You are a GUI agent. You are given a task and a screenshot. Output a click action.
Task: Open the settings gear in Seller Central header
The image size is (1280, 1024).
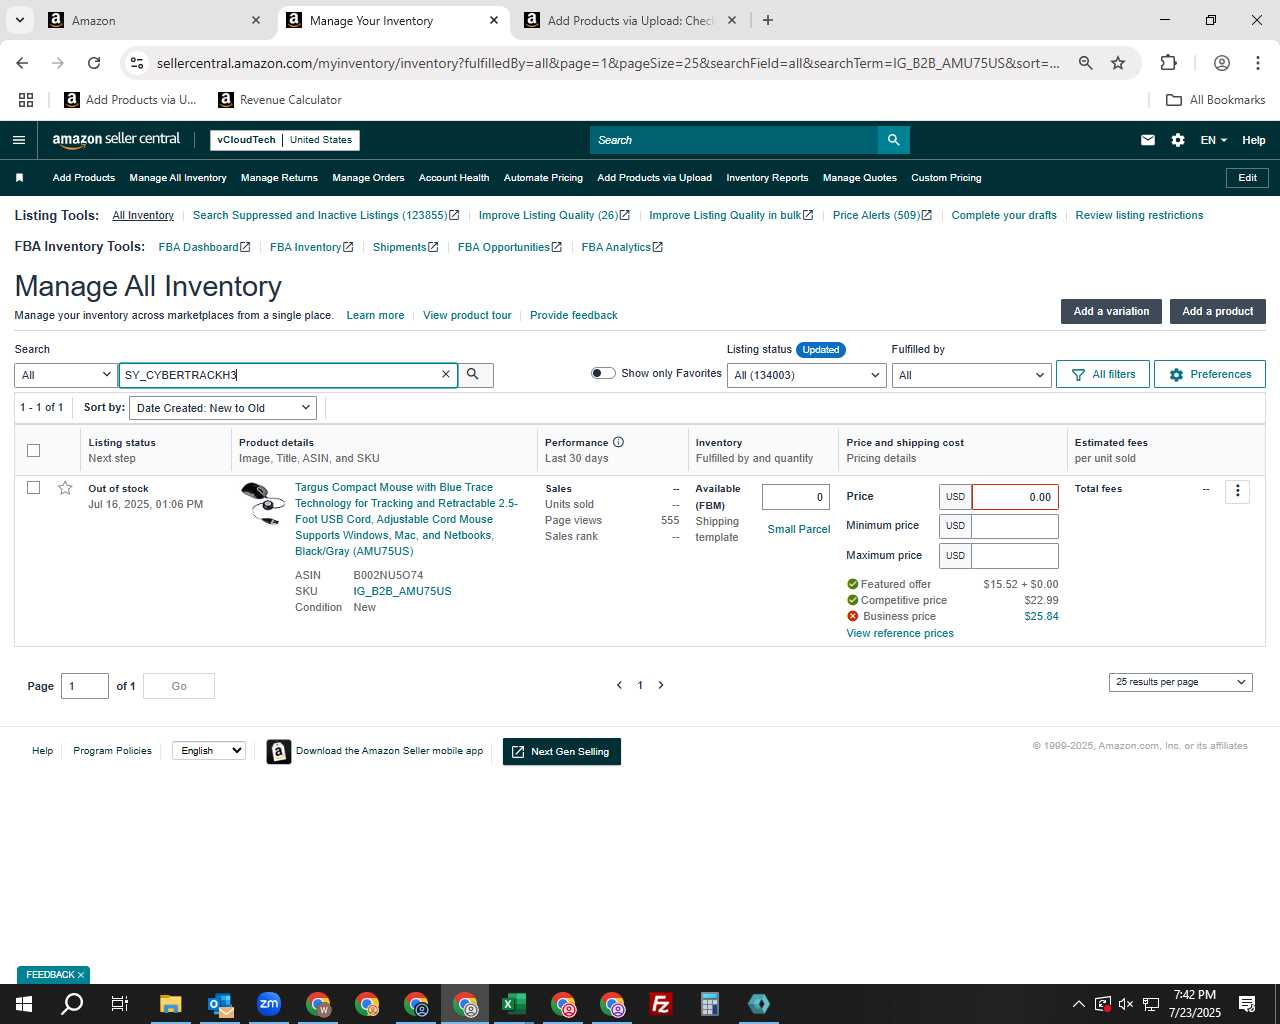tap(1178, 140)
